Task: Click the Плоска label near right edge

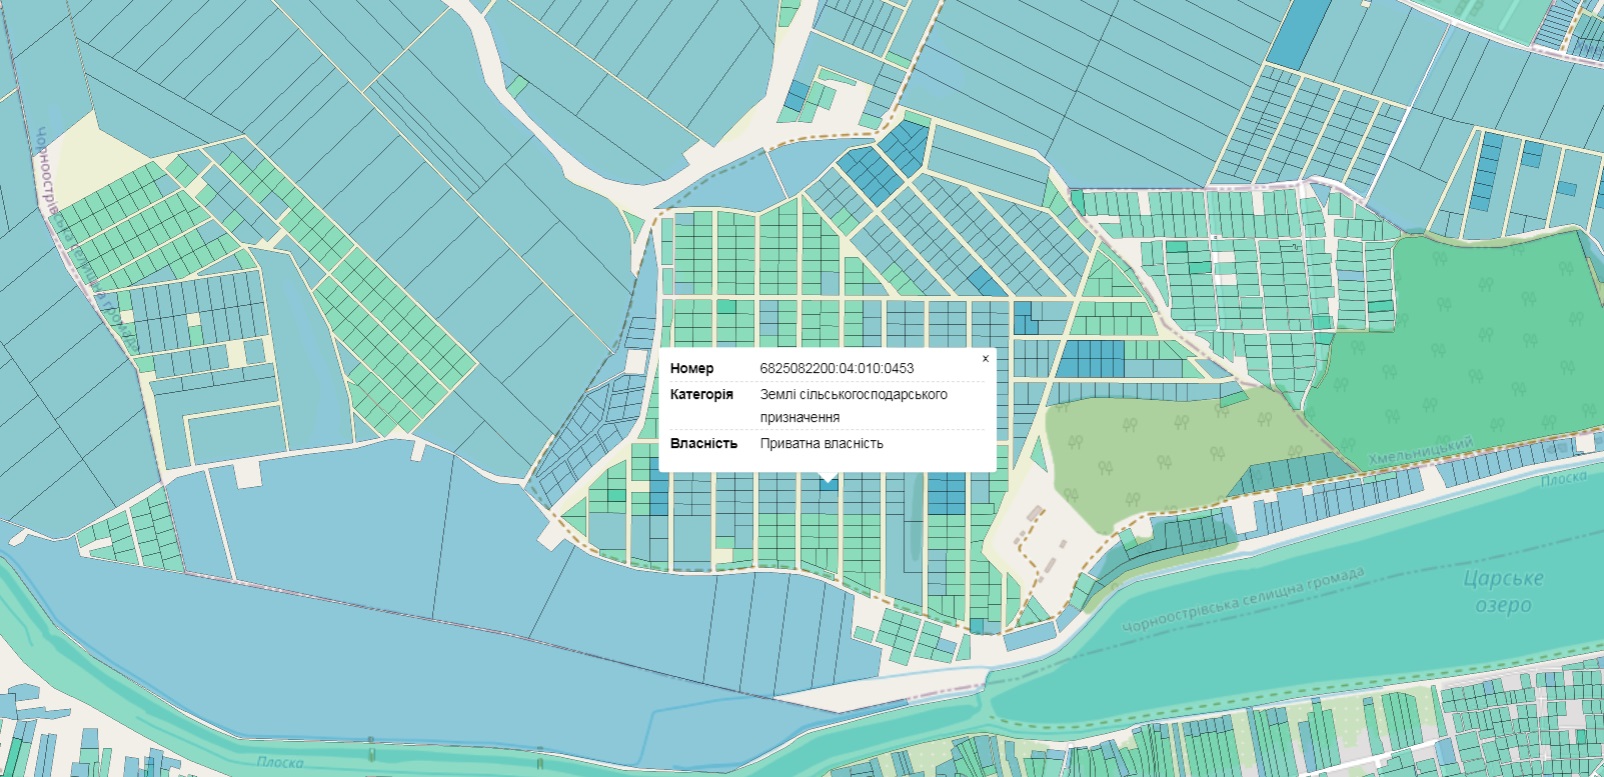Action: (1563, 478)
